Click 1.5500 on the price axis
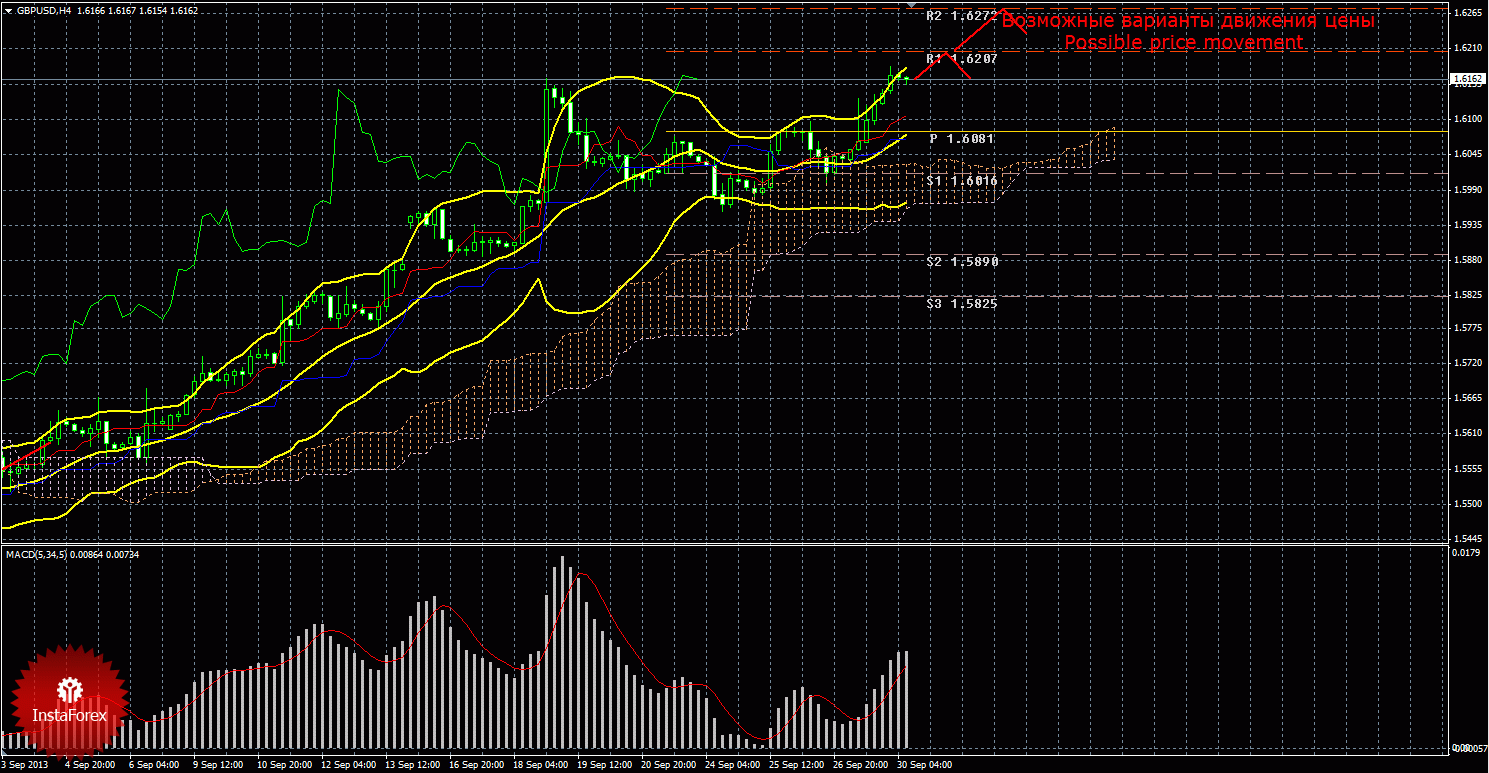Viewport: 1489px width, 773px height. 1468,505
